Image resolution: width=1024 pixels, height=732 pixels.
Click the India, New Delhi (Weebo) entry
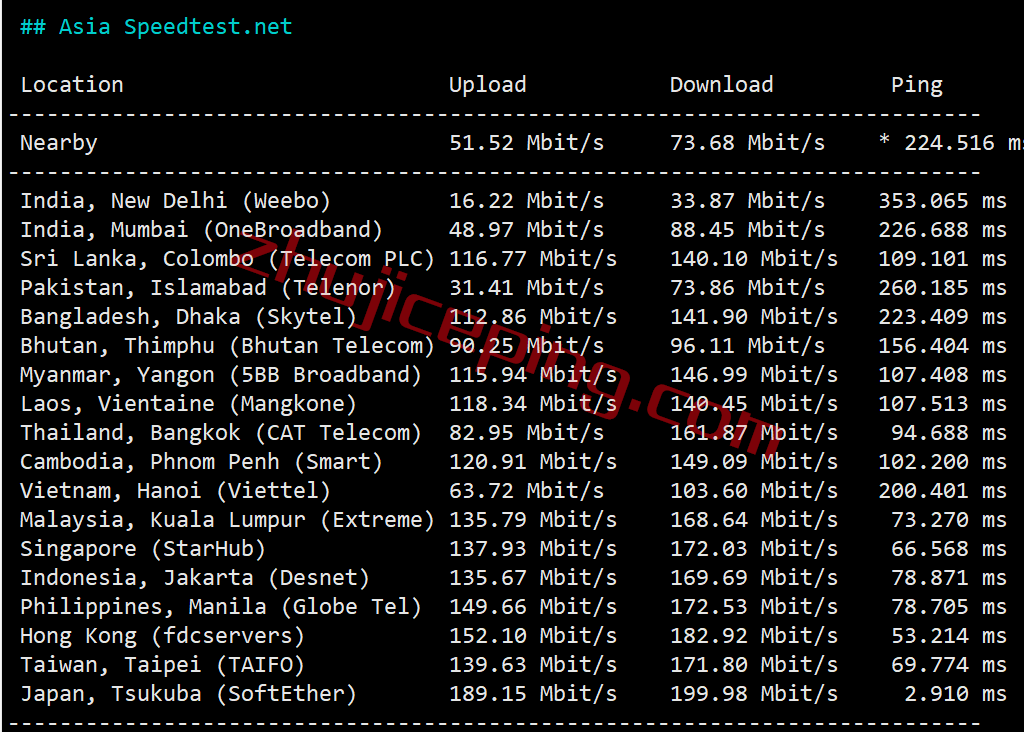click(175, 200)
